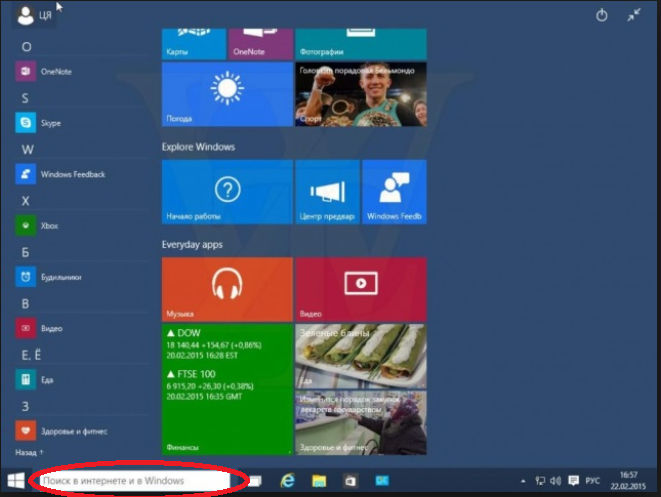Click the Power button icon
The image size is (661, 497).
click(602, 15)
